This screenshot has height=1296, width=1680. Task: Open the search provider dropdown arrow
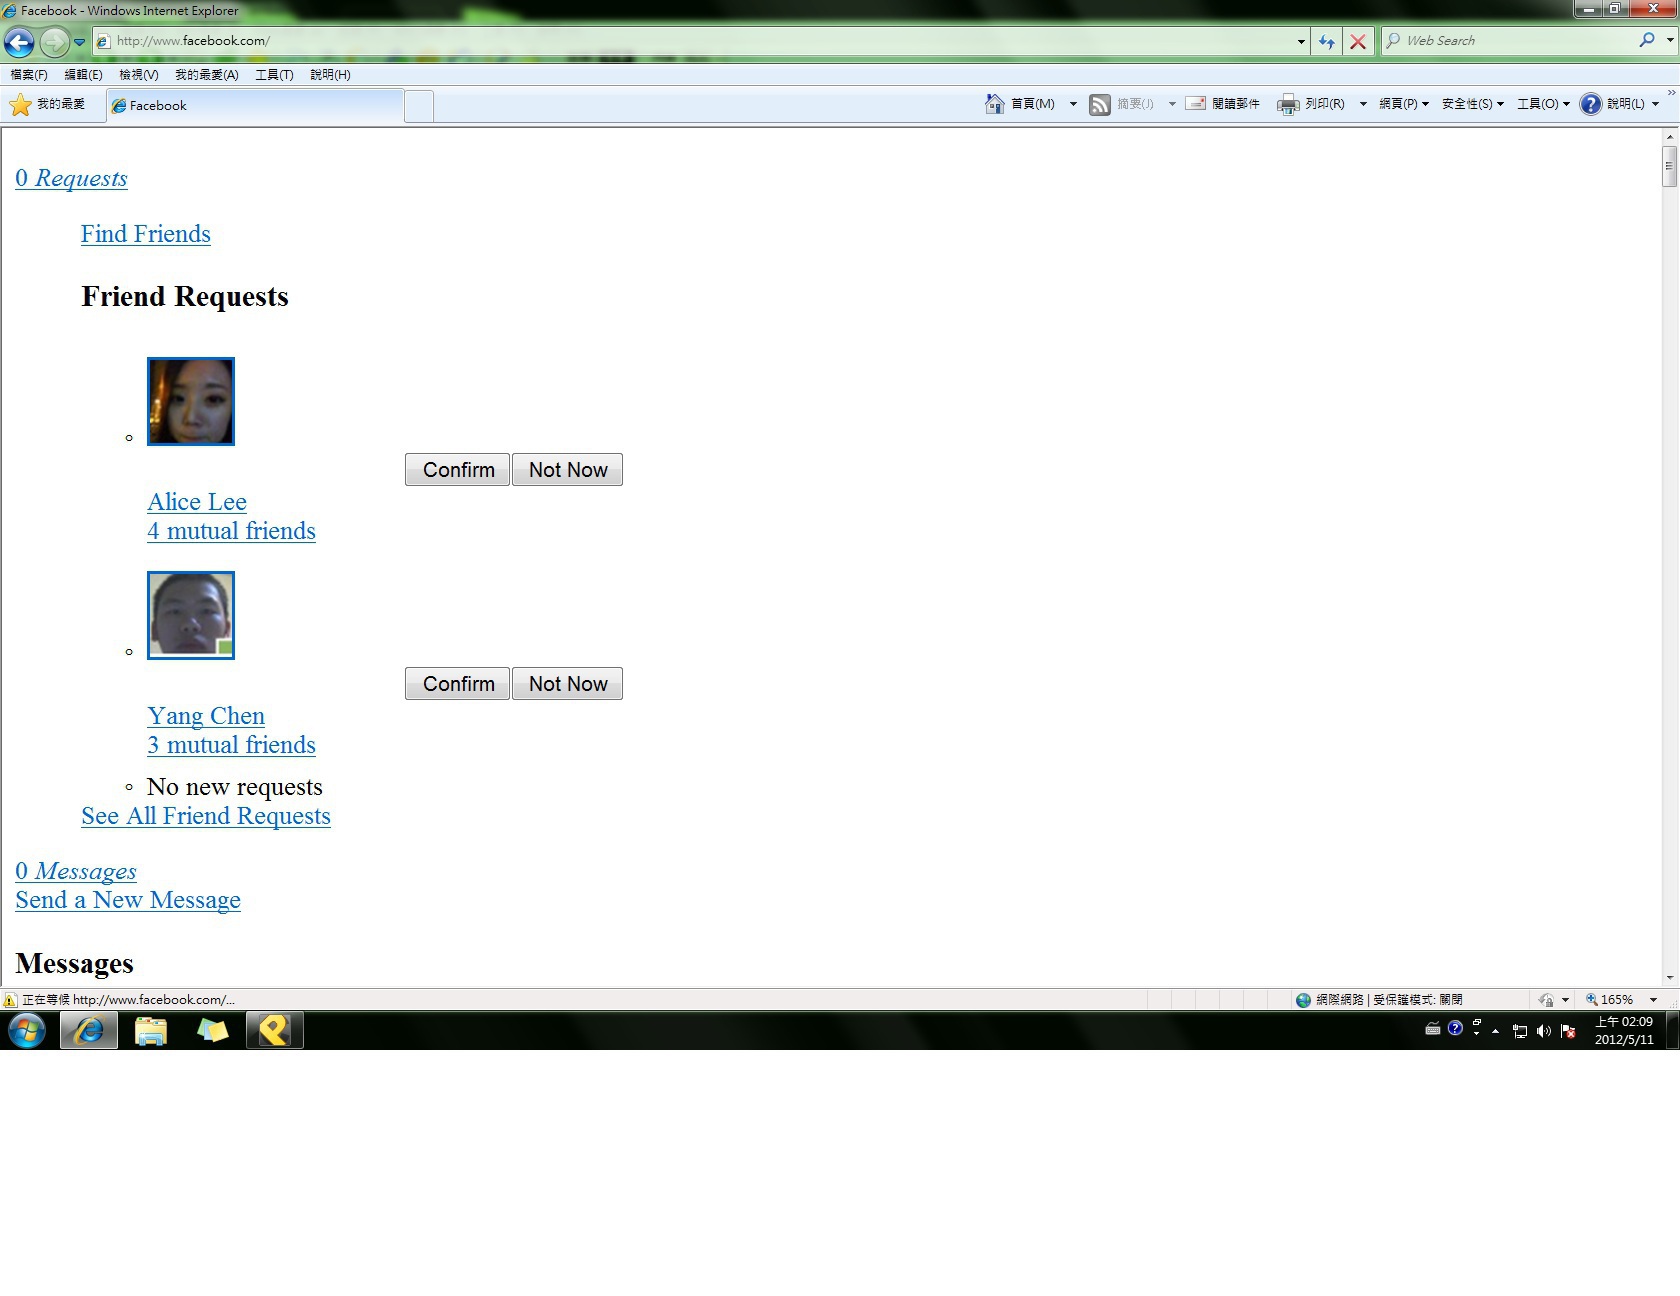(x=1670, y=41)
